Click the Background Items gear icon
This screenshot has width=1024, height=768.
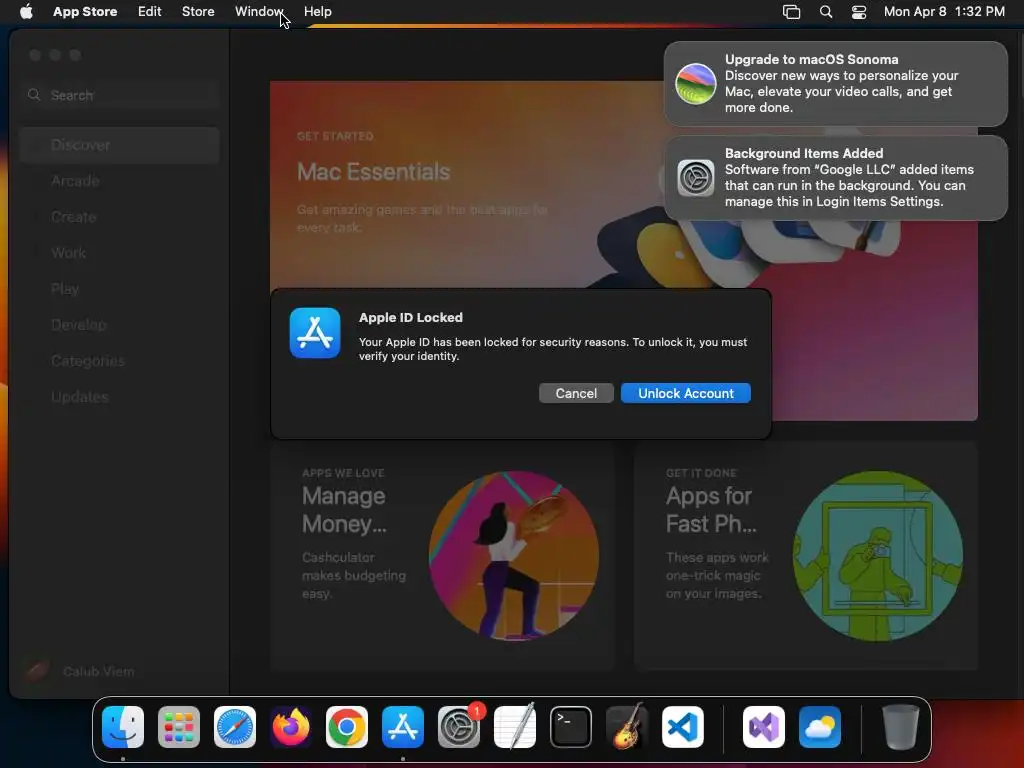[x=696, y=178]
